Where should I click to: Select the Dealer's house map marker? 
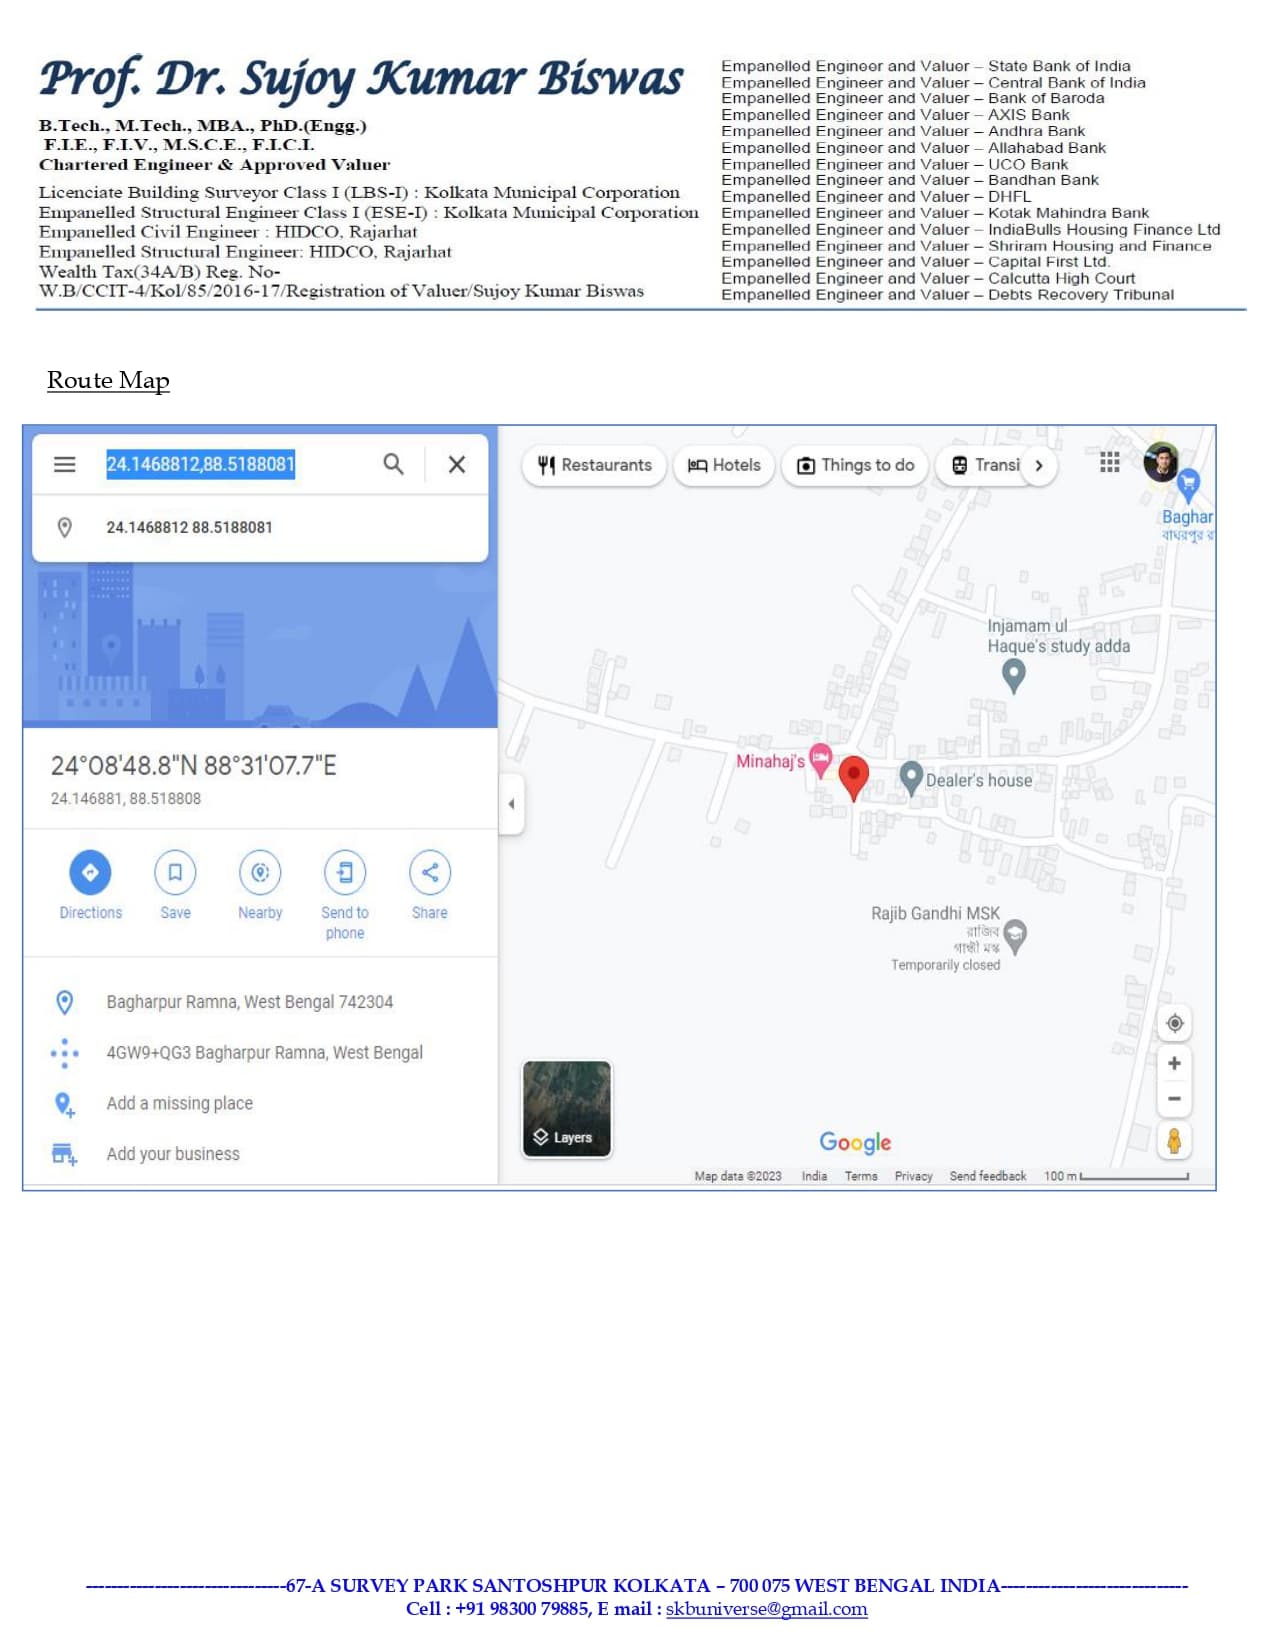(911, 778)
